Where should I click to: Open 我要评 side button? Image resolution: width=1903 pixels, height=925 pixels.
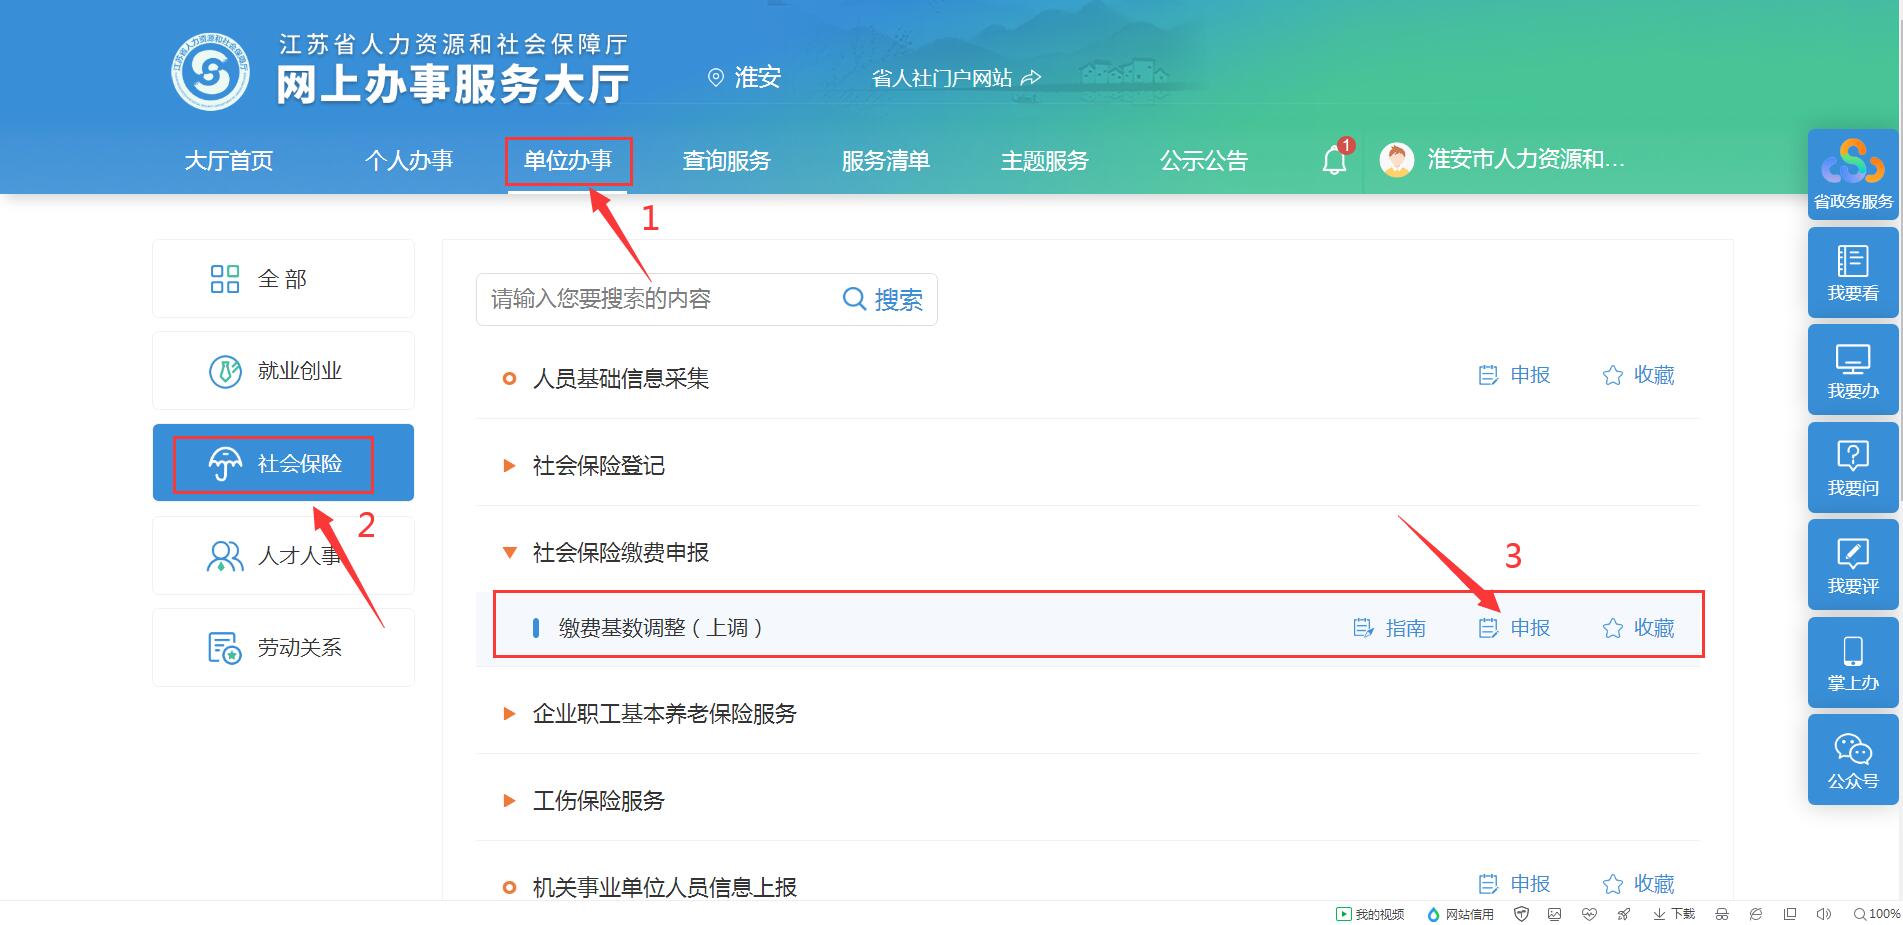pyautogui.click(x=1853, y=565)
